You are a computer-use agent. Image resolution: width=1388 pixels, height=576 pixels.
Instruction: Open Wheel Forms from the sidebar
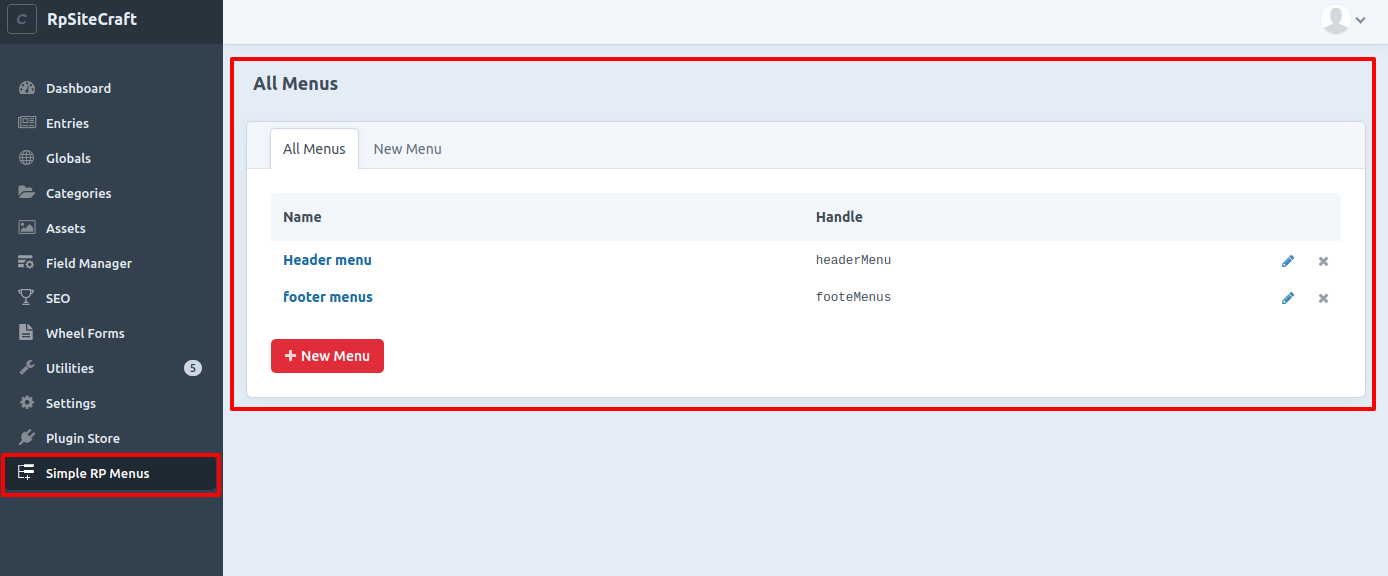(x=85, y=333)
